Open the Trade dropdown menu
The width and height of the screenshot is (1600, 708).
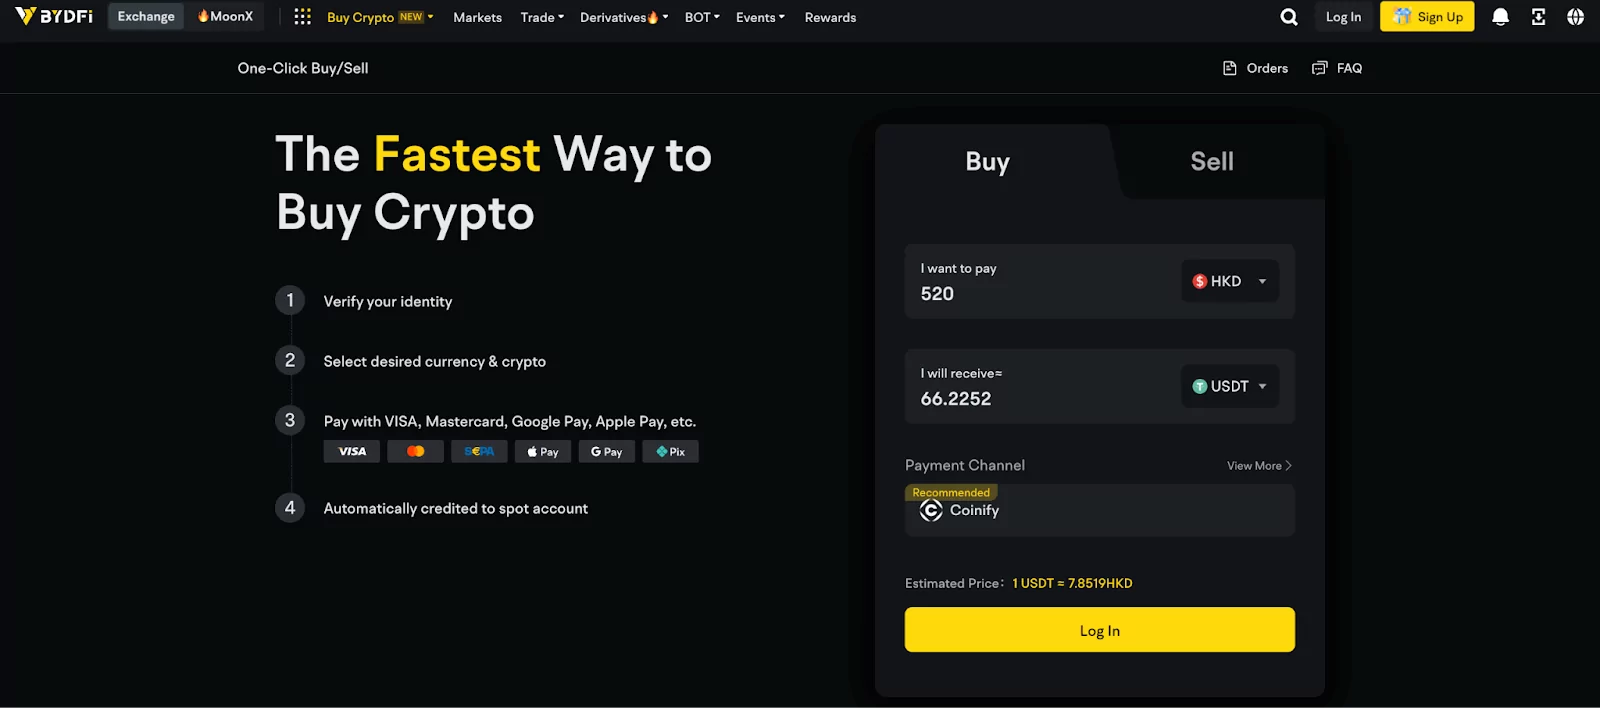coord(542,17)
